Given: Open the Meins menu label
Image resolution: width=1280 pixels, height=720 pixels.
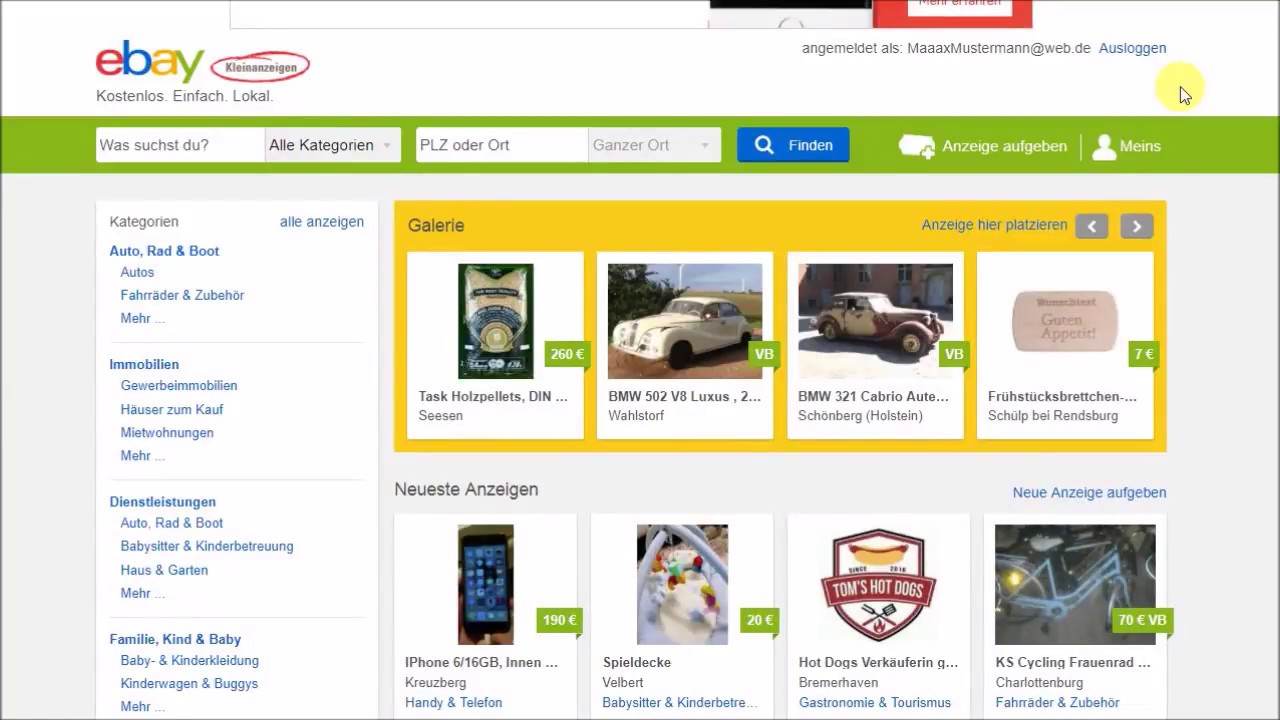Looking at the screenshot, I should [x=1140, y=146].
